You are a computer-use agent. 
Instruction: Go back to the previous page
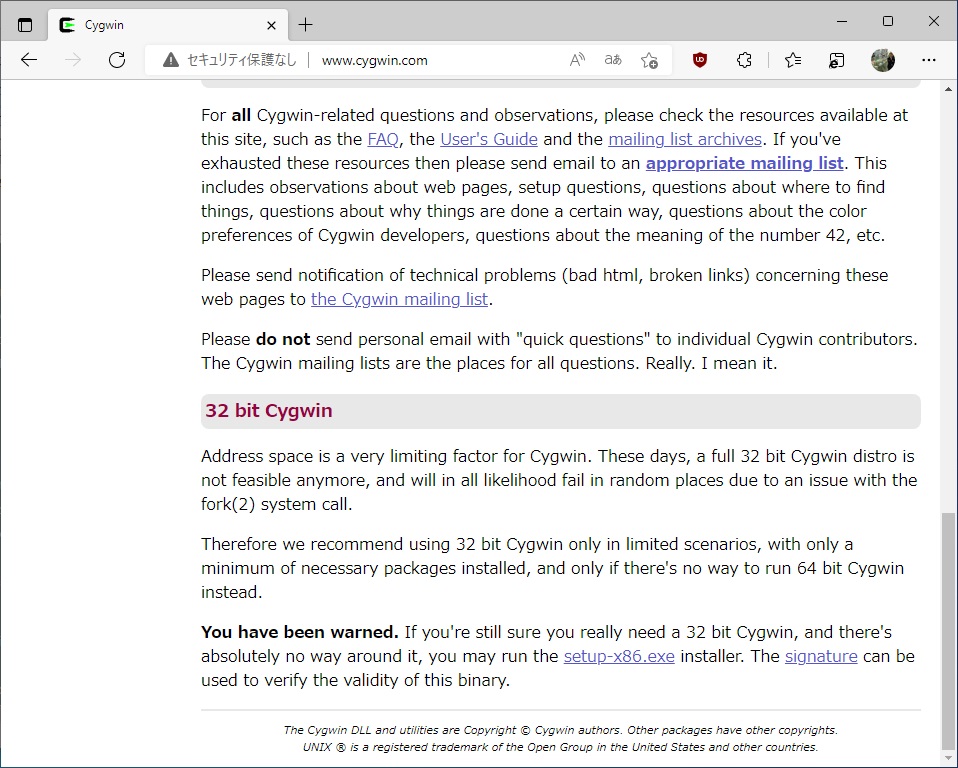pos(29,60)
